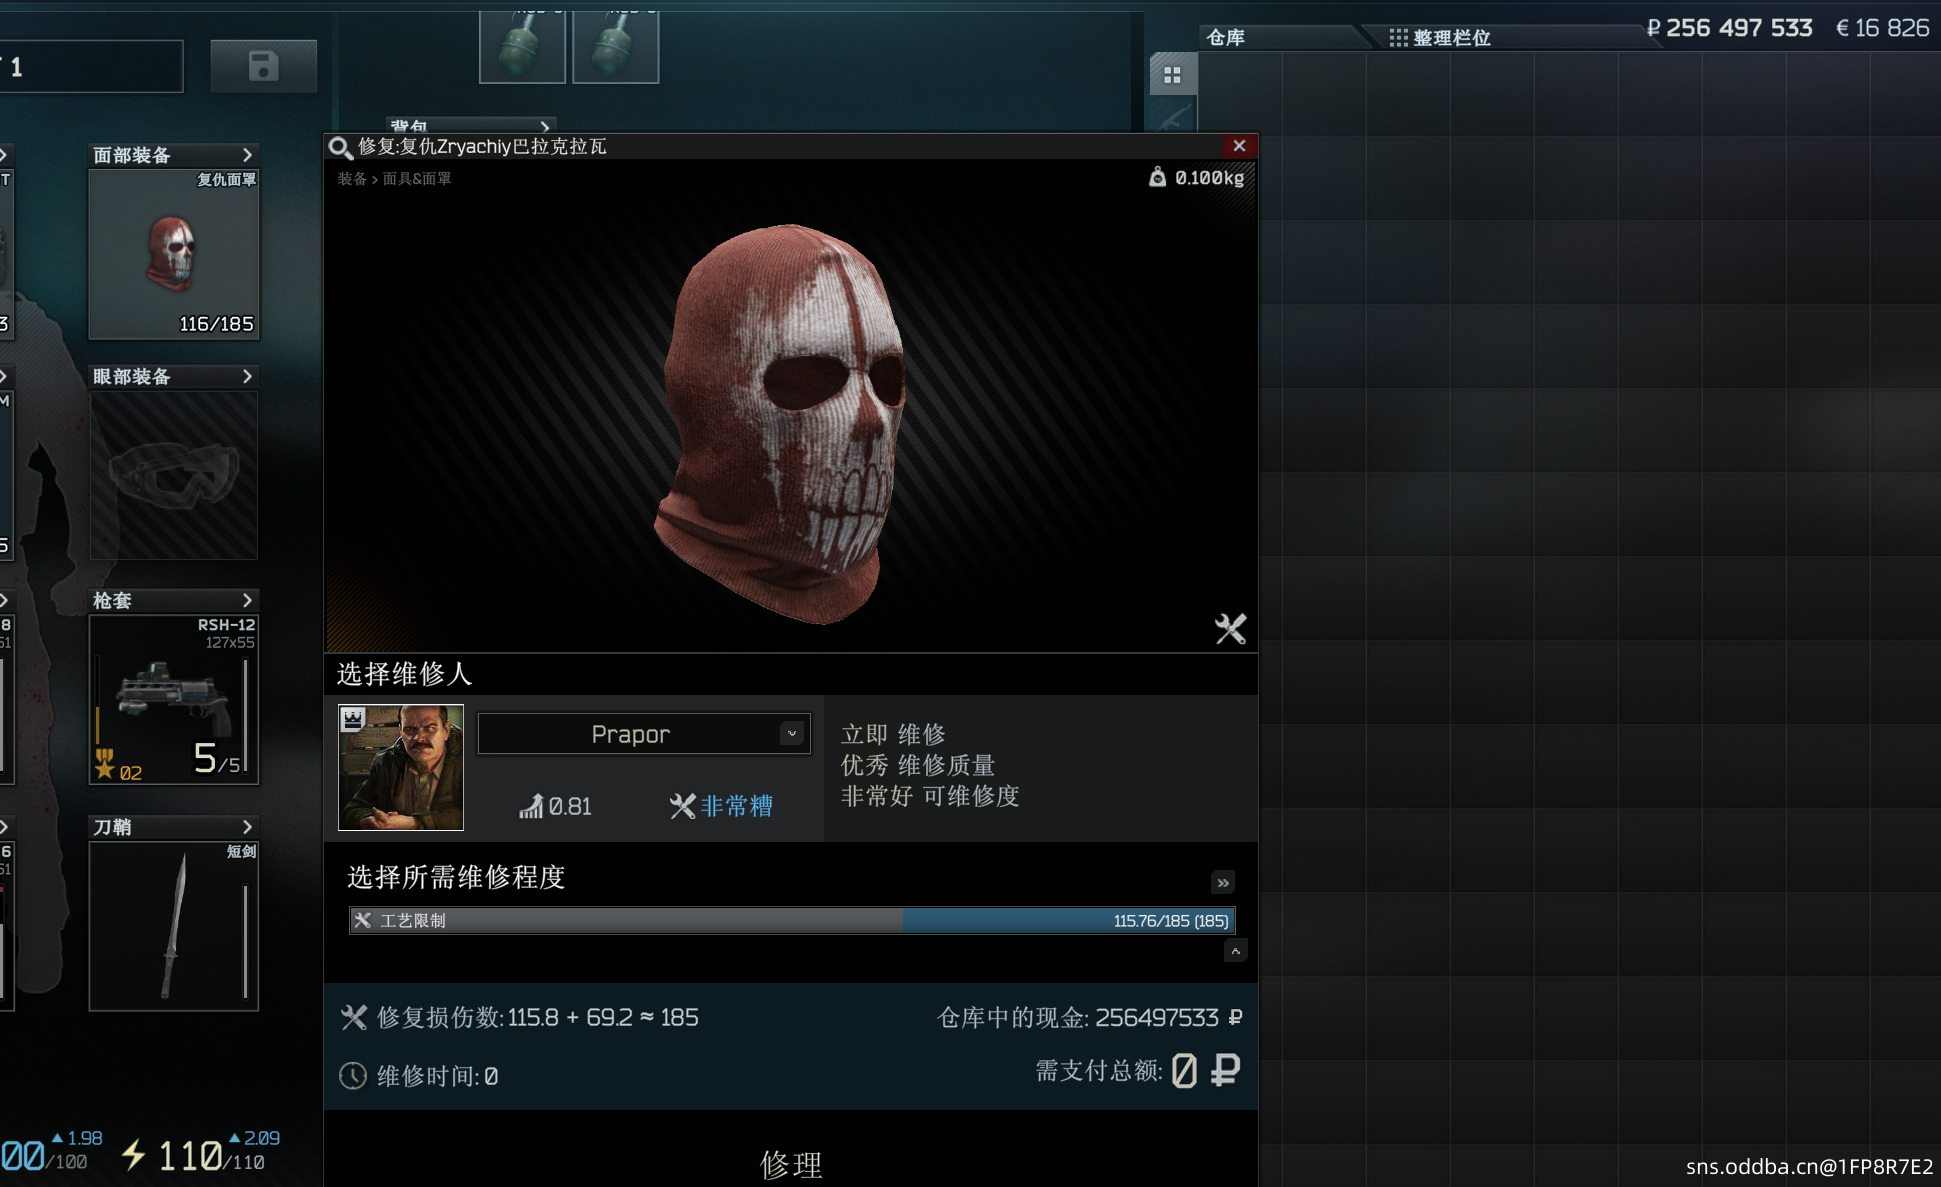The width and height of the screenshot is (1941, 1187).
Task: Click the wrench icon on durability bar
Action: [x=363, y=920]
